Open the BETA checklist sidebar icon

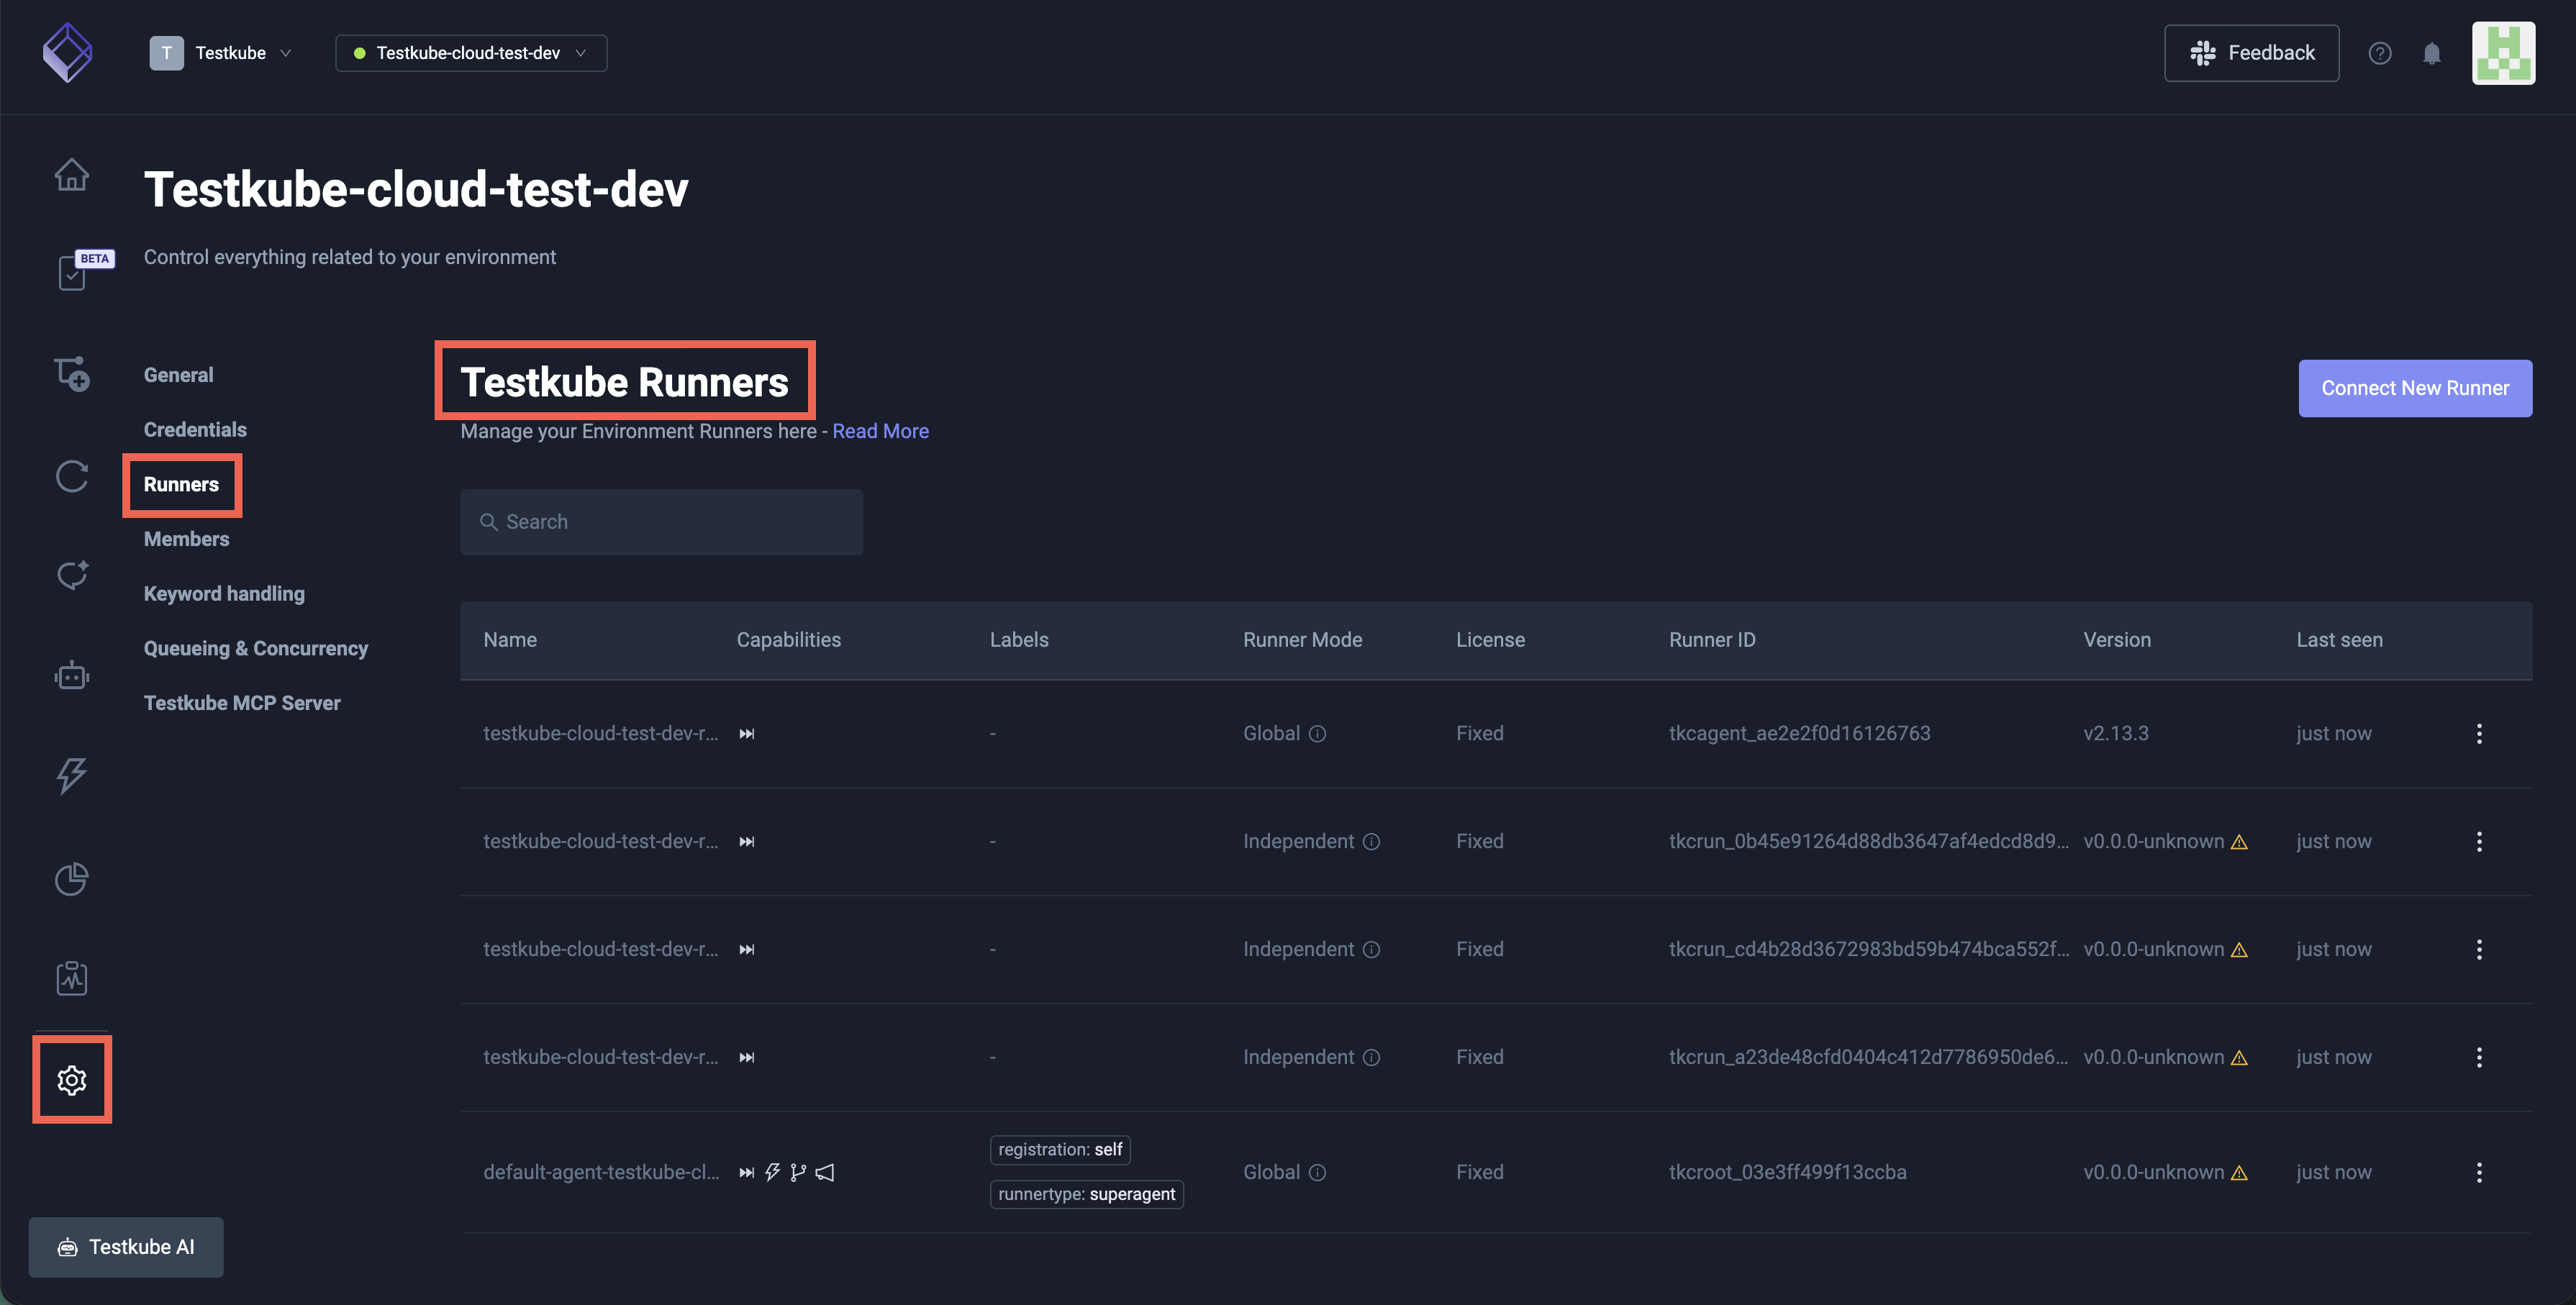tap(72, 272)
